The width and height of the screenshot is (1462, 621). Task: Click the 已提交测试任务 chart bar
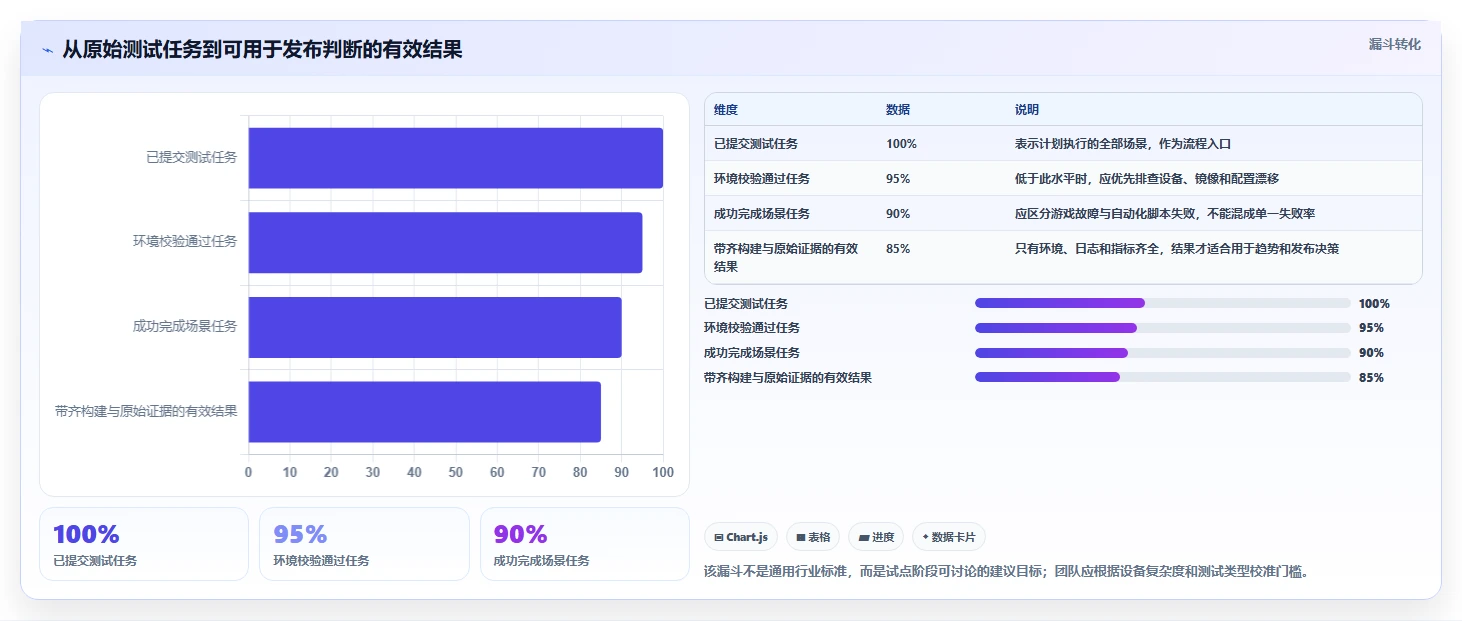tap(455, 158)
